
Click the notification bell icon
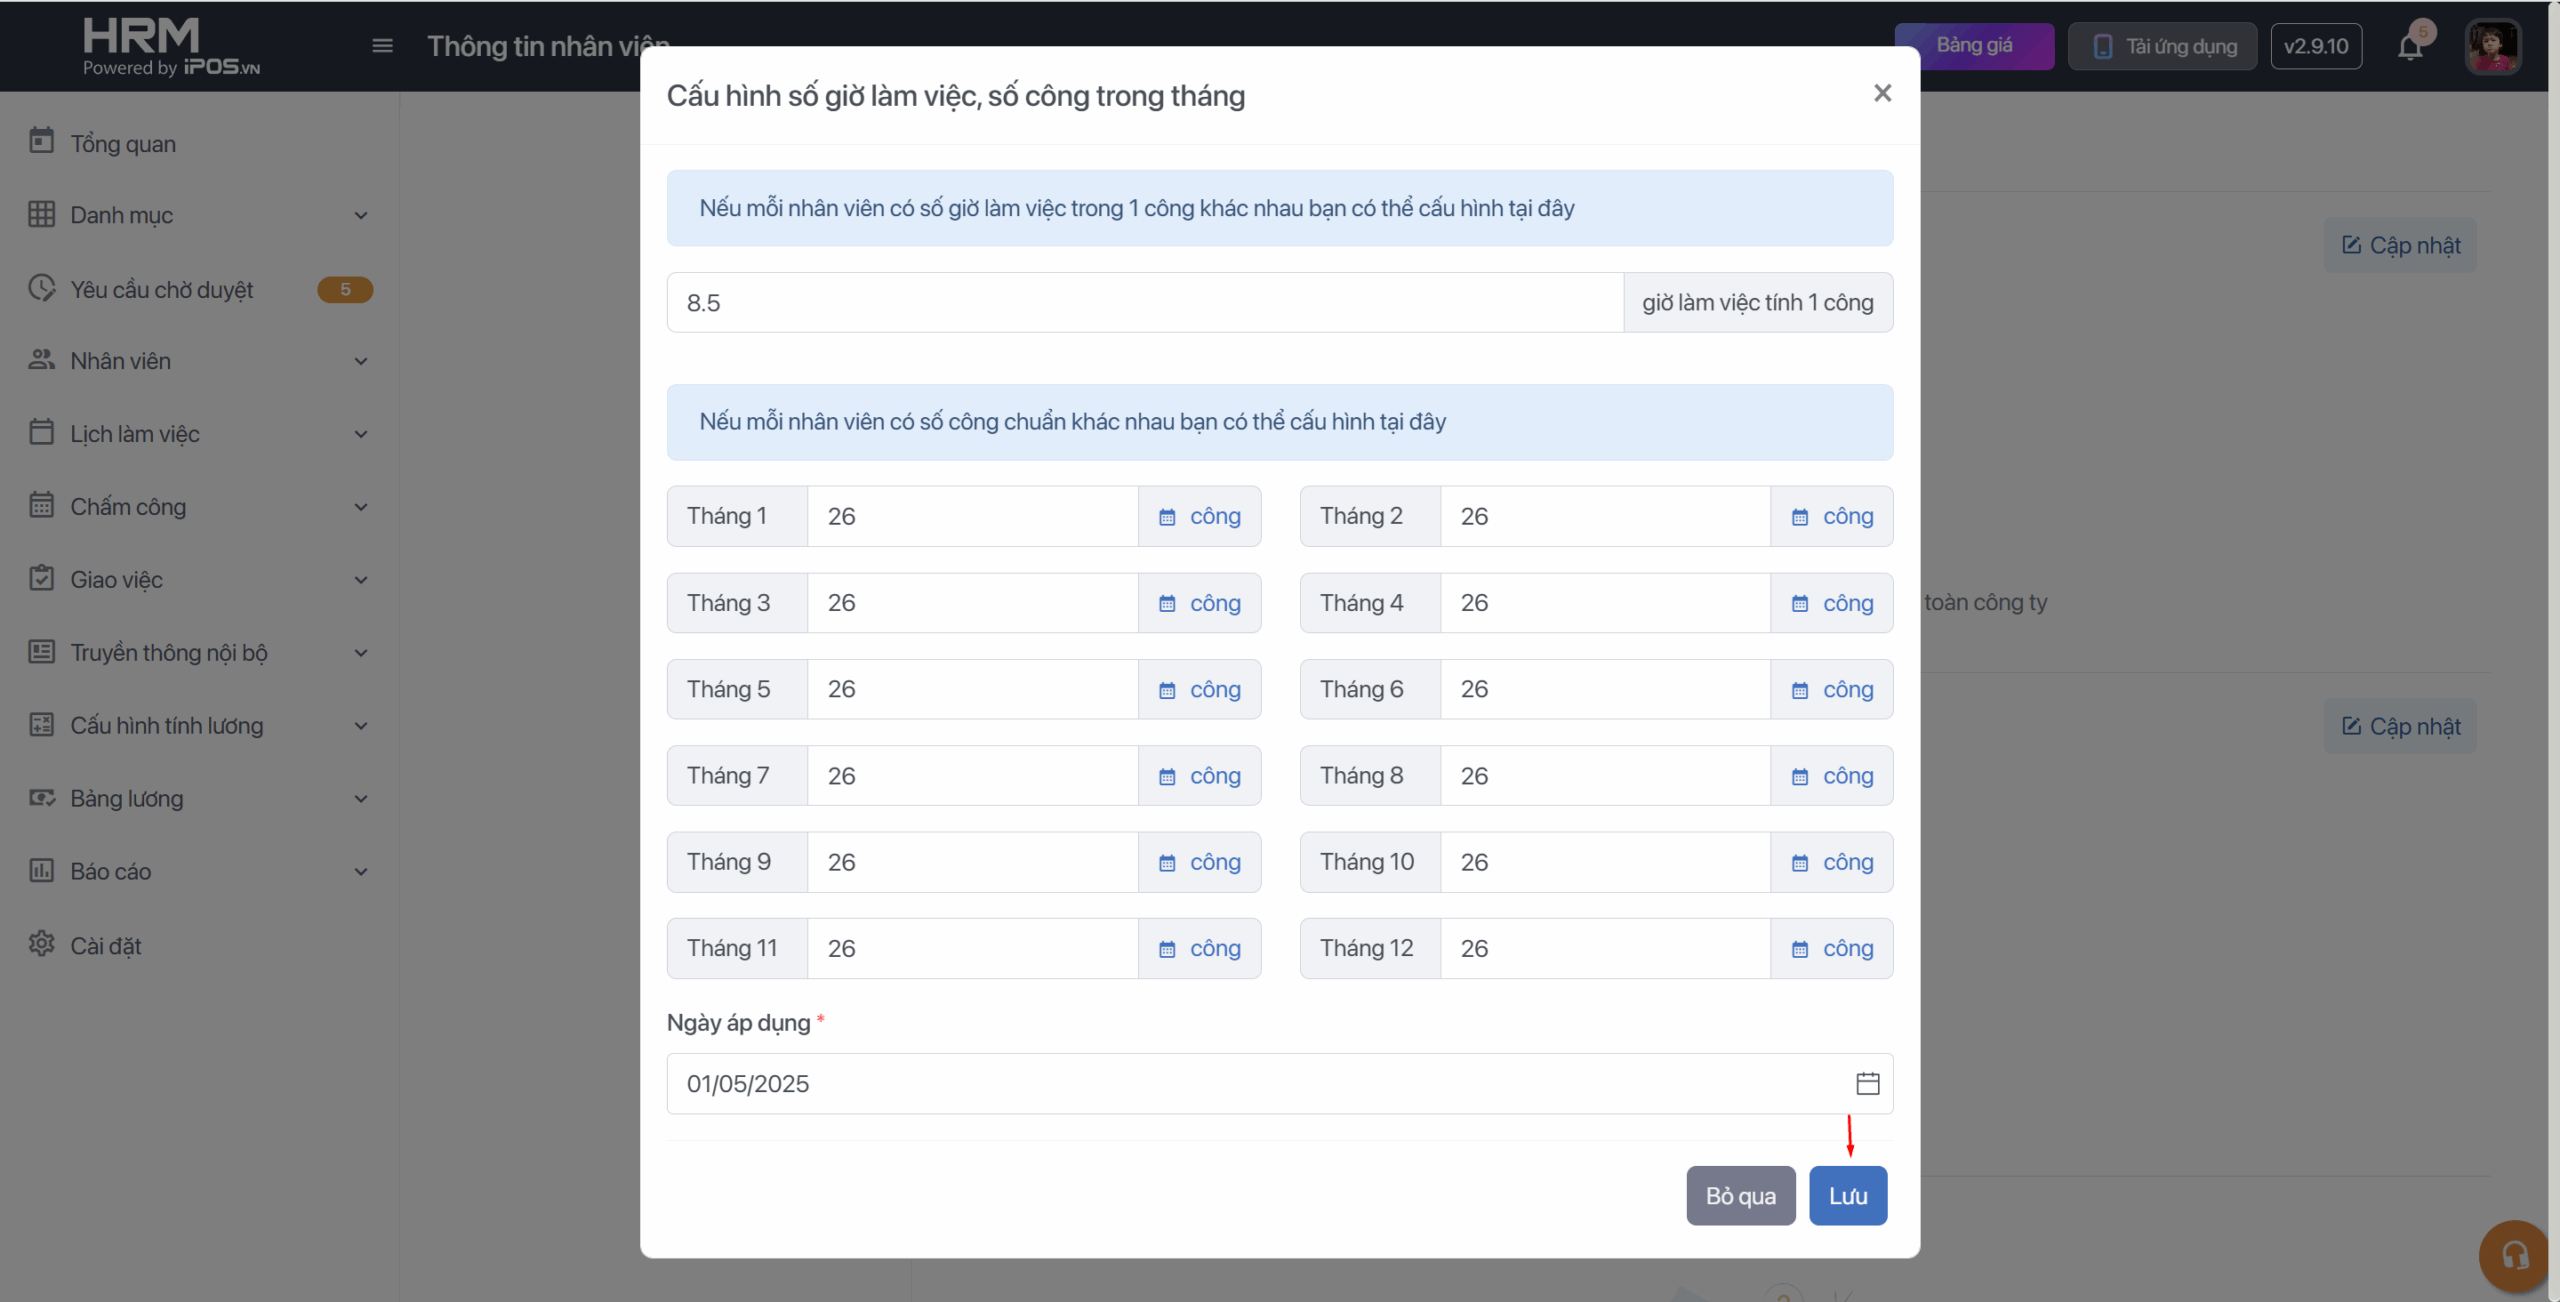coord(2410,47)
